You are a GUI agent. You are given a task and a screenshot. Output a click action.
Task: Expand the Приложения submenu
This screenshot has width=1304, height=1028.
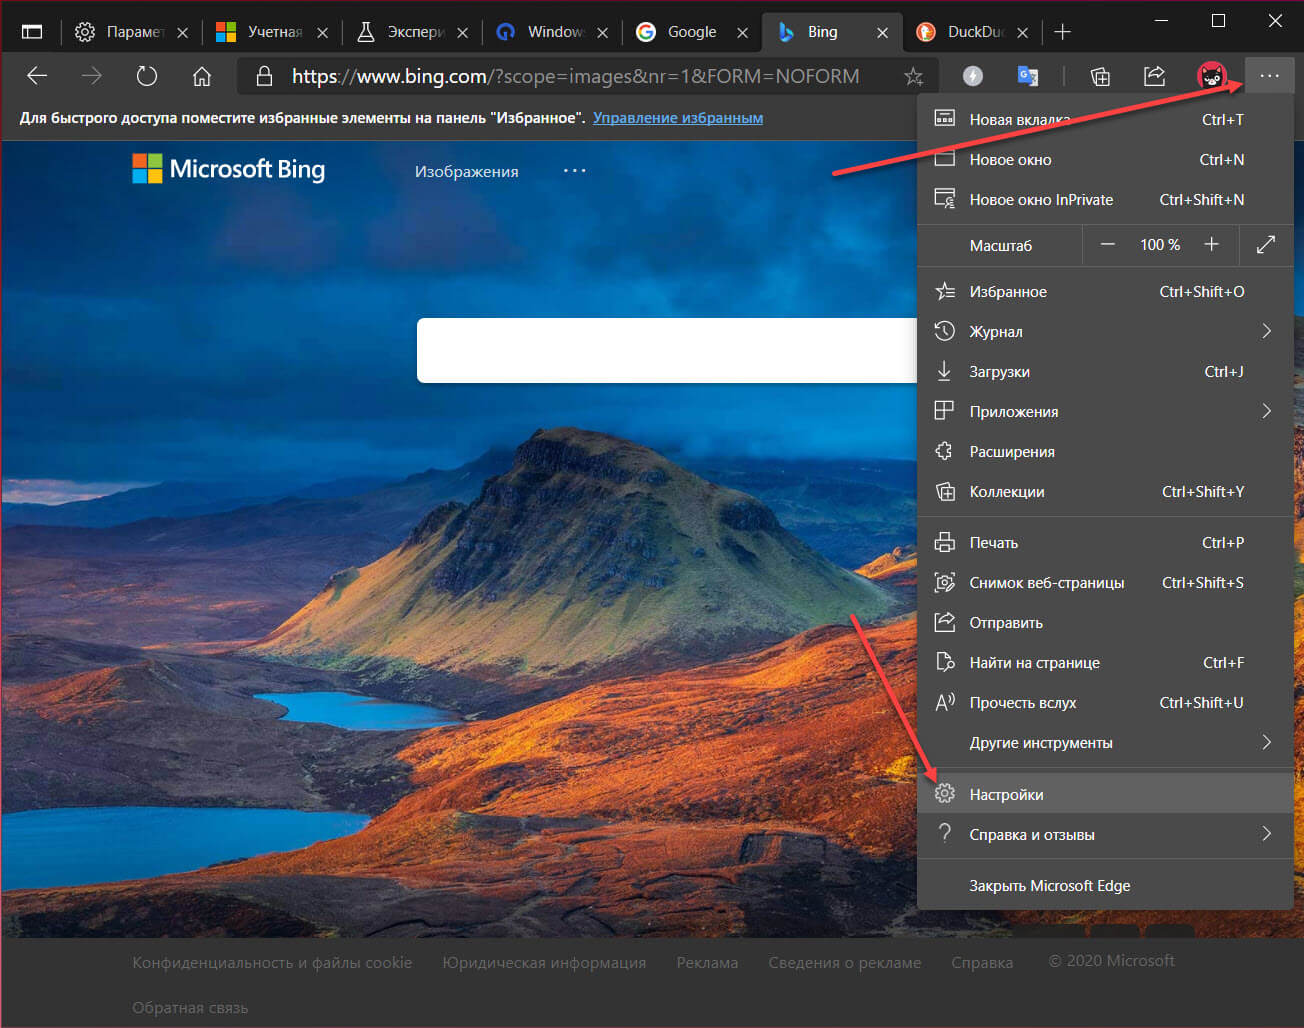coord(1105,411)
